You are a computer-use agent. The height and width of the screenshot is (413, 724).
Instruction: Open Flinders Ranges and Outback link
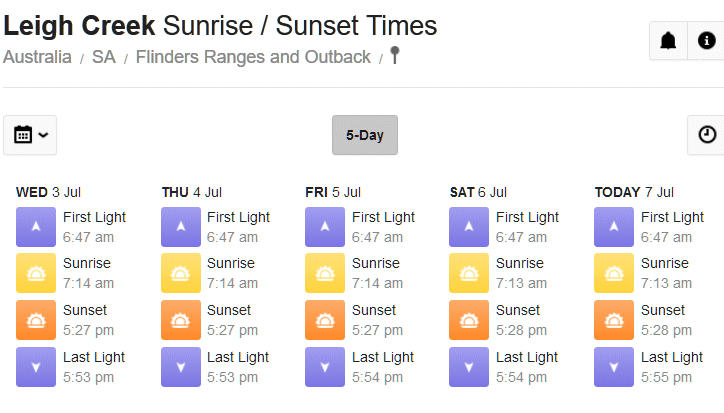[x=253, y=57]
